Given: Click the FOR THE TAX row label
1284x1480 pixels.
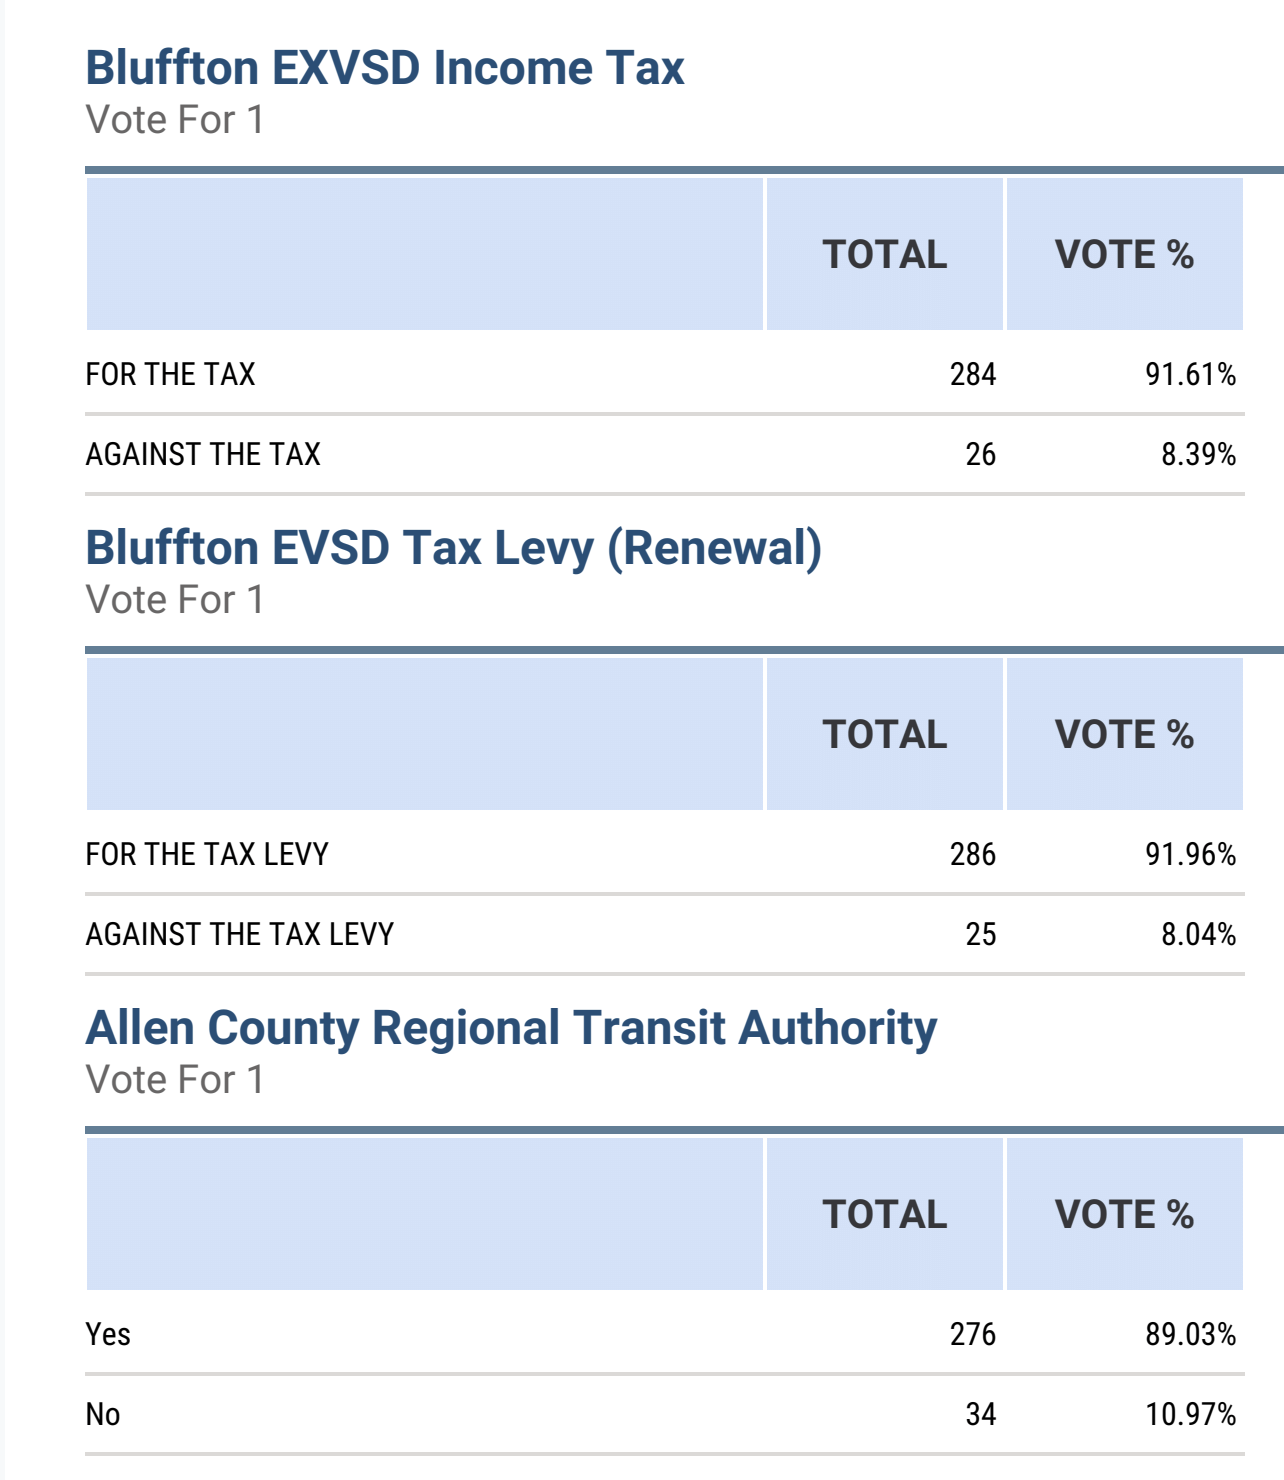Looking at the screenshot, I should [x=171, y=374].
